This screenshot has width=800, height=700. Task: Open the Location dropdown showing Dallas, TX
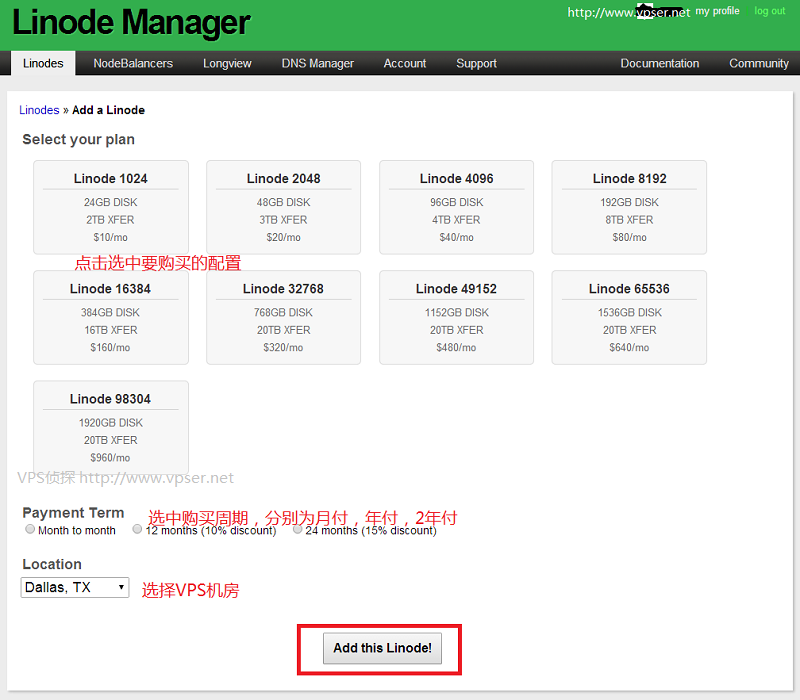point(74,587)
